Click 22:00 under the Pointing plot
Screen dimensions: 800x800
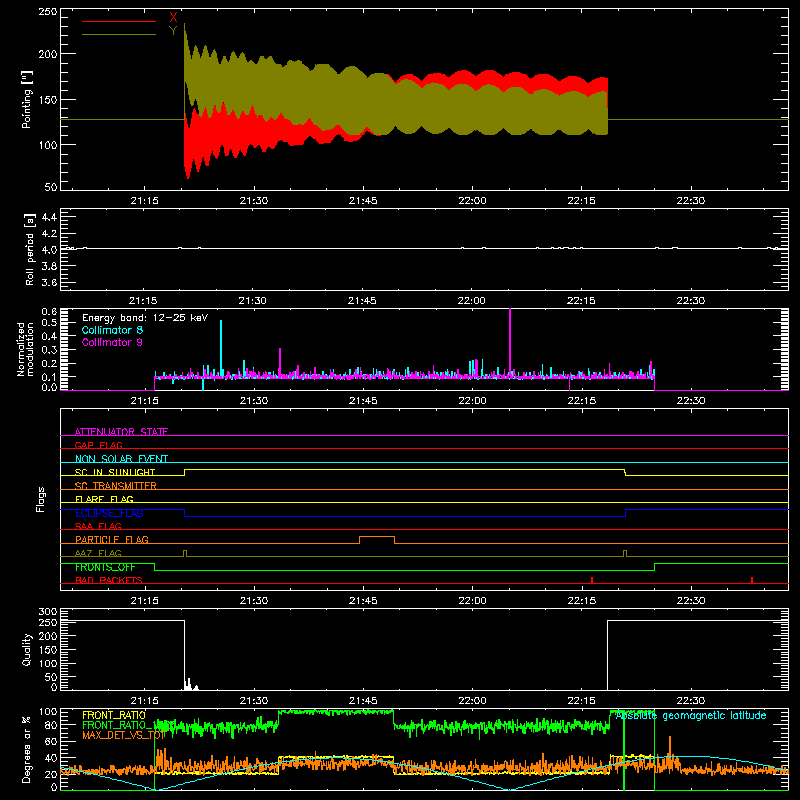(472, 201)
